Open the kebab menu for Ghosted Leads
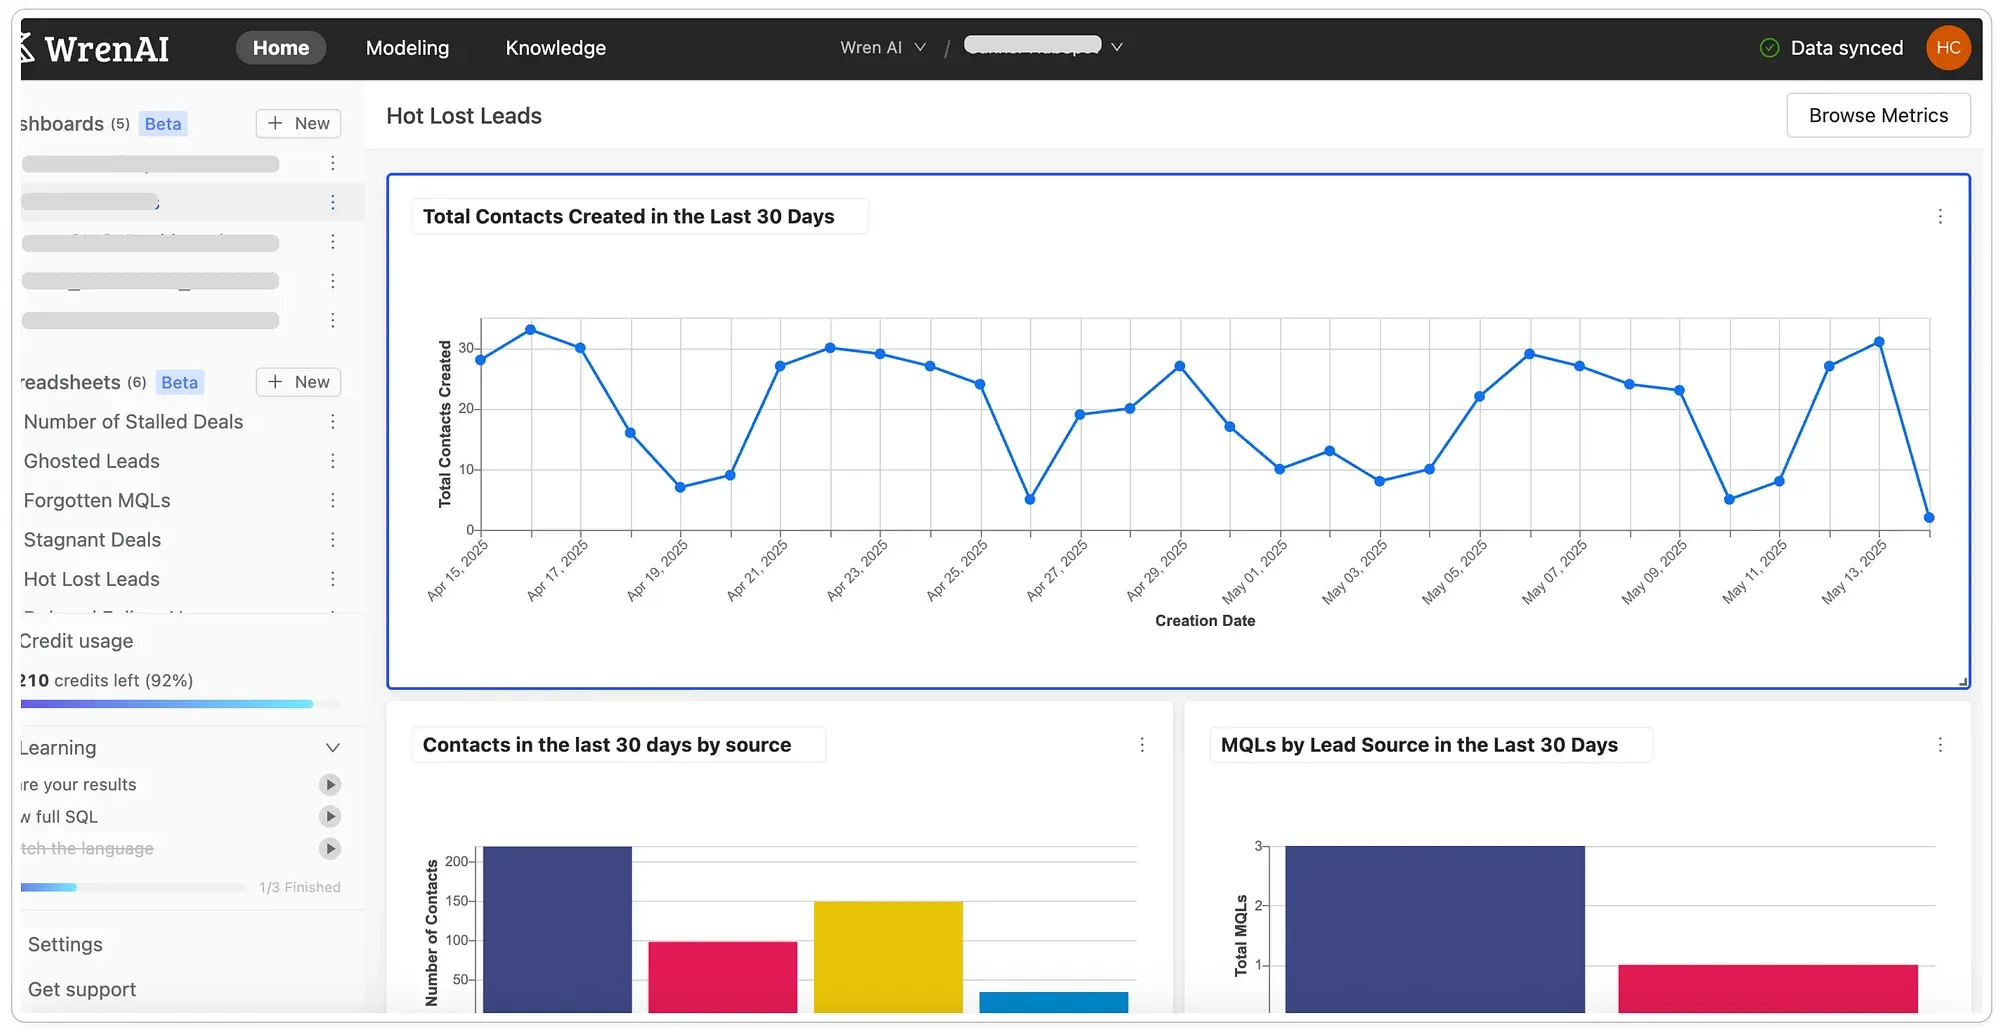 click(x=333, y=461)
